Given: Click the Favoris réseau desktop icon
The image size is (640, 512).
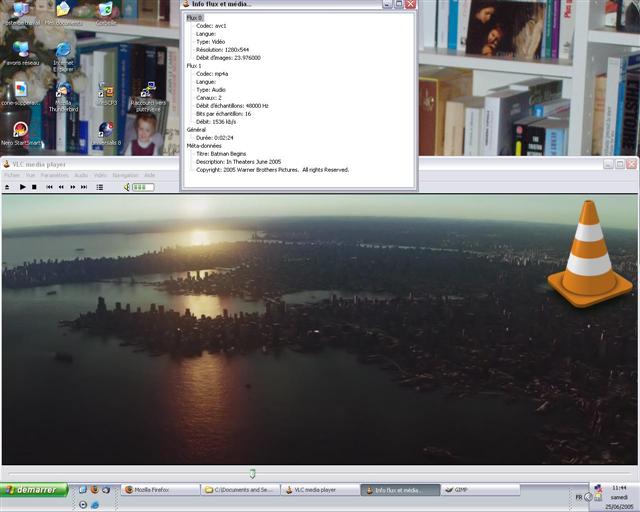Looking at the screenshot, I should (x=22, y=53).
